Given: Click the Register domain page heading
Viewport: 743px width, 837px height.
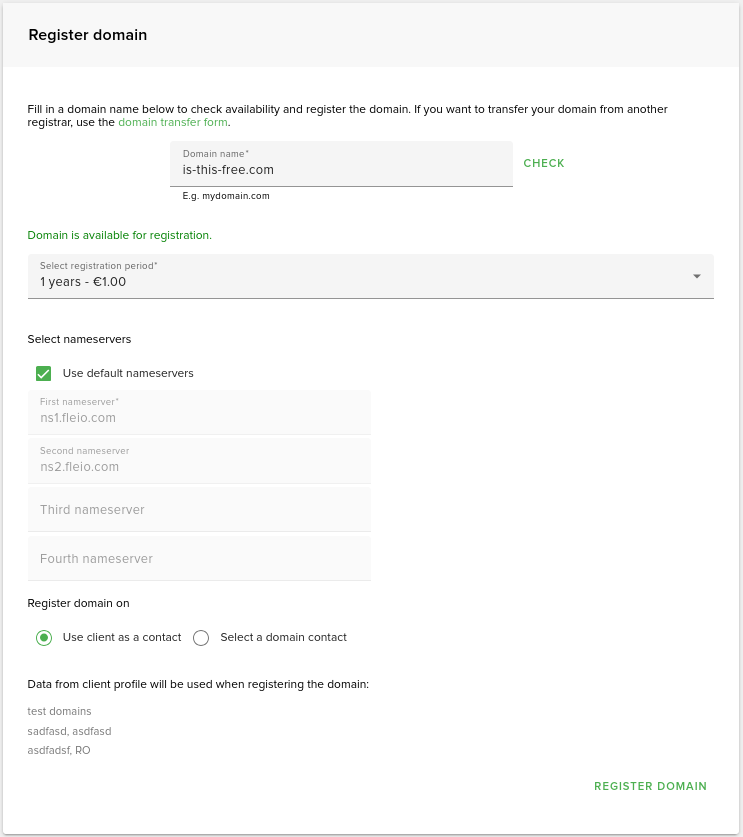Looking at the screenshot, I should [88, 35].
